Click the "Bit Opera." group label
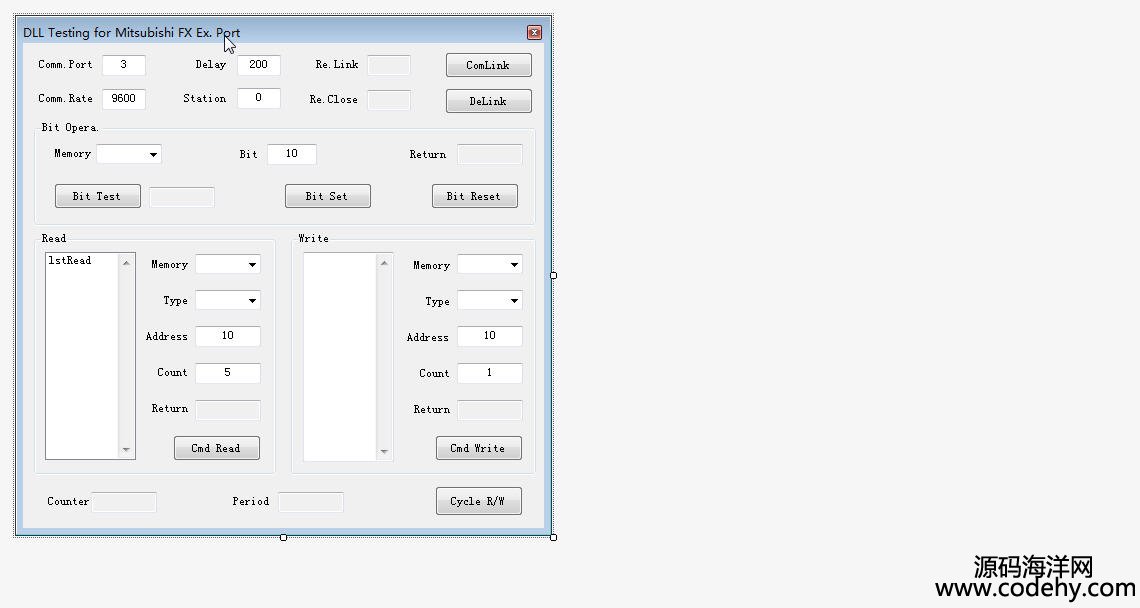 [70, 127]
